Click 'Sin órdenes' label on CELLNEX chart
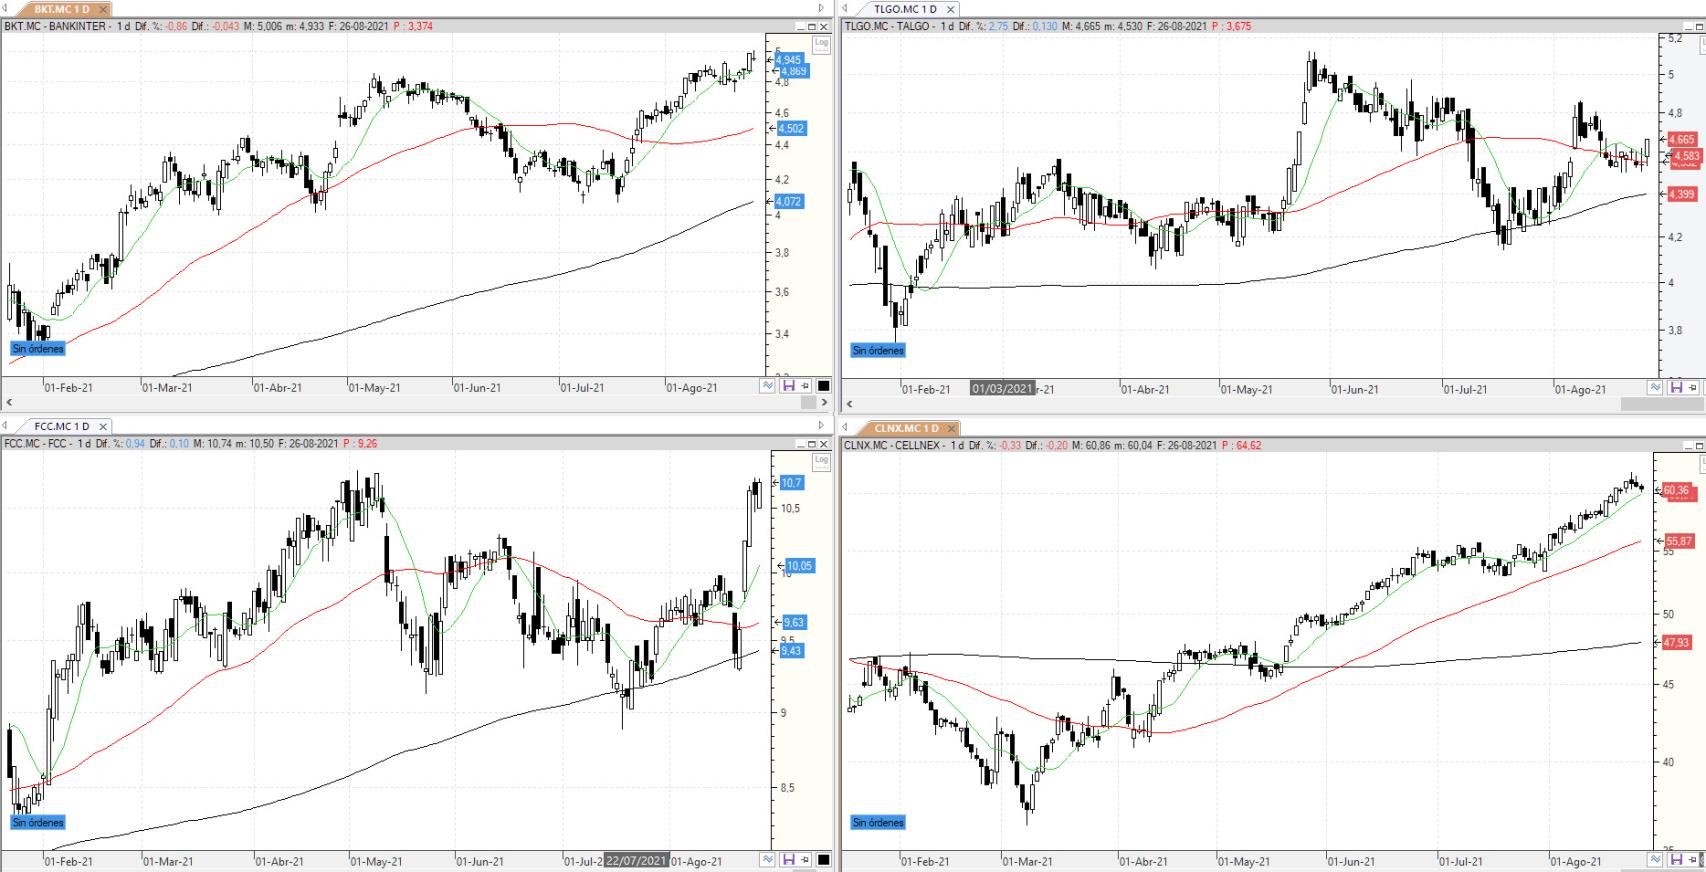This screenshot has height=872, width=1706. click(877, 823)
